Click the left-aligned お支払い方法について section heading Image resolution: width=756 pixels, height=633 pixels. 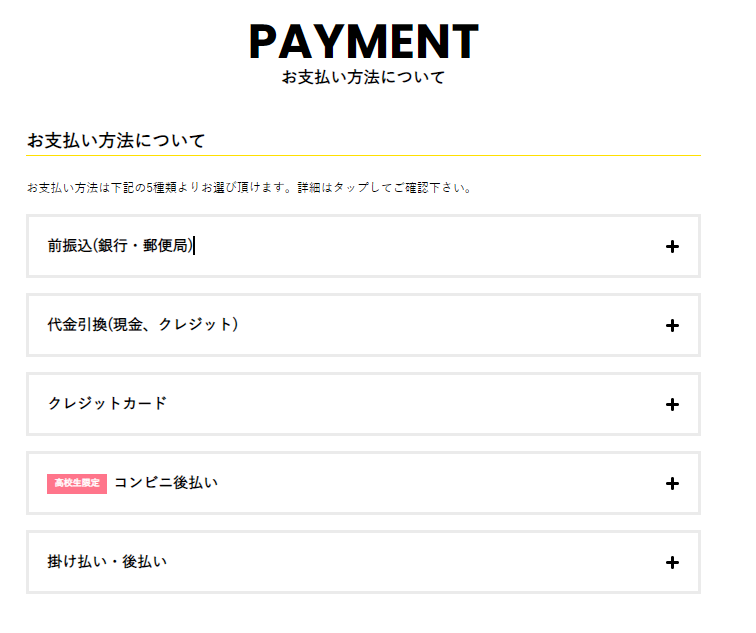[116, 141]
